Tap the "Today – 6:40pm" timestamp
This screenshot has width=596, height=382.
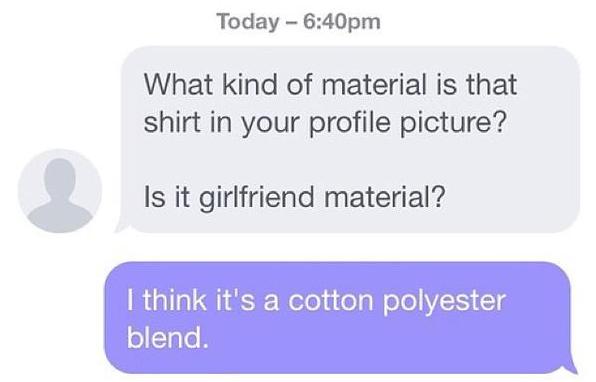click(x=298, y=22)
